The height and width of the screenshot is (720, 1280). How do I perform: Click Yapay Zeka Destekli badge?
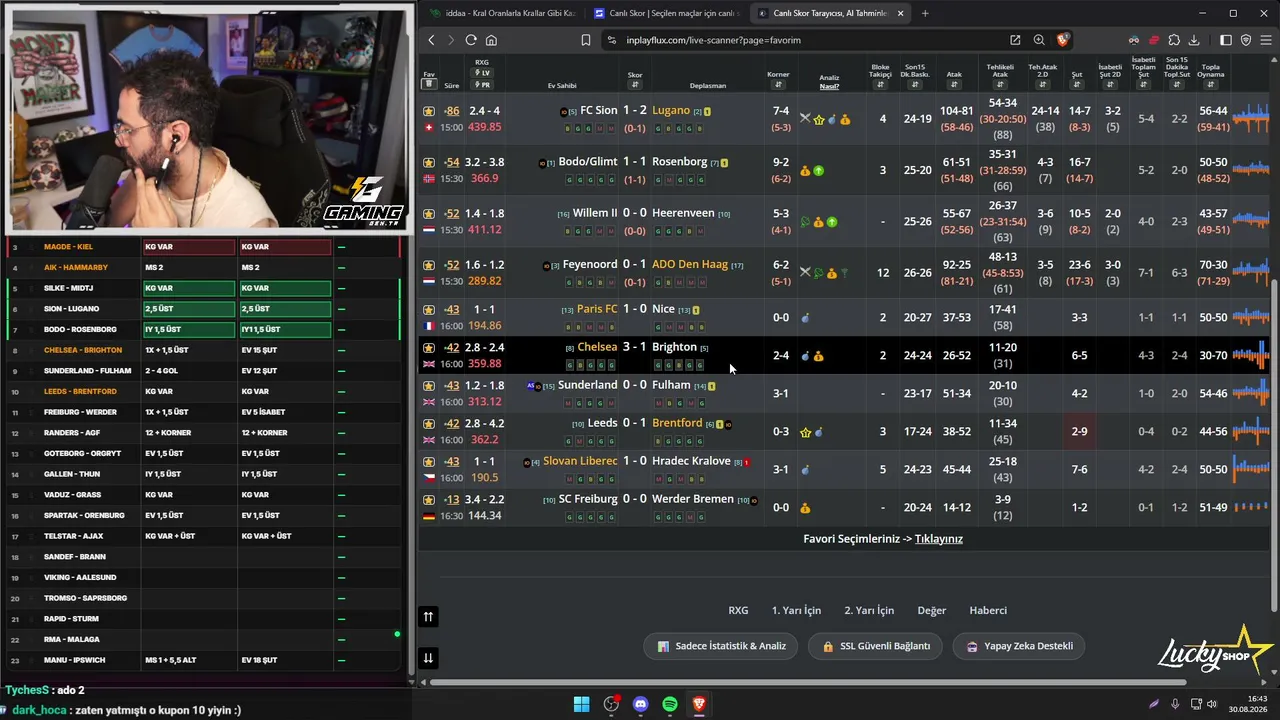(1018, 646)
